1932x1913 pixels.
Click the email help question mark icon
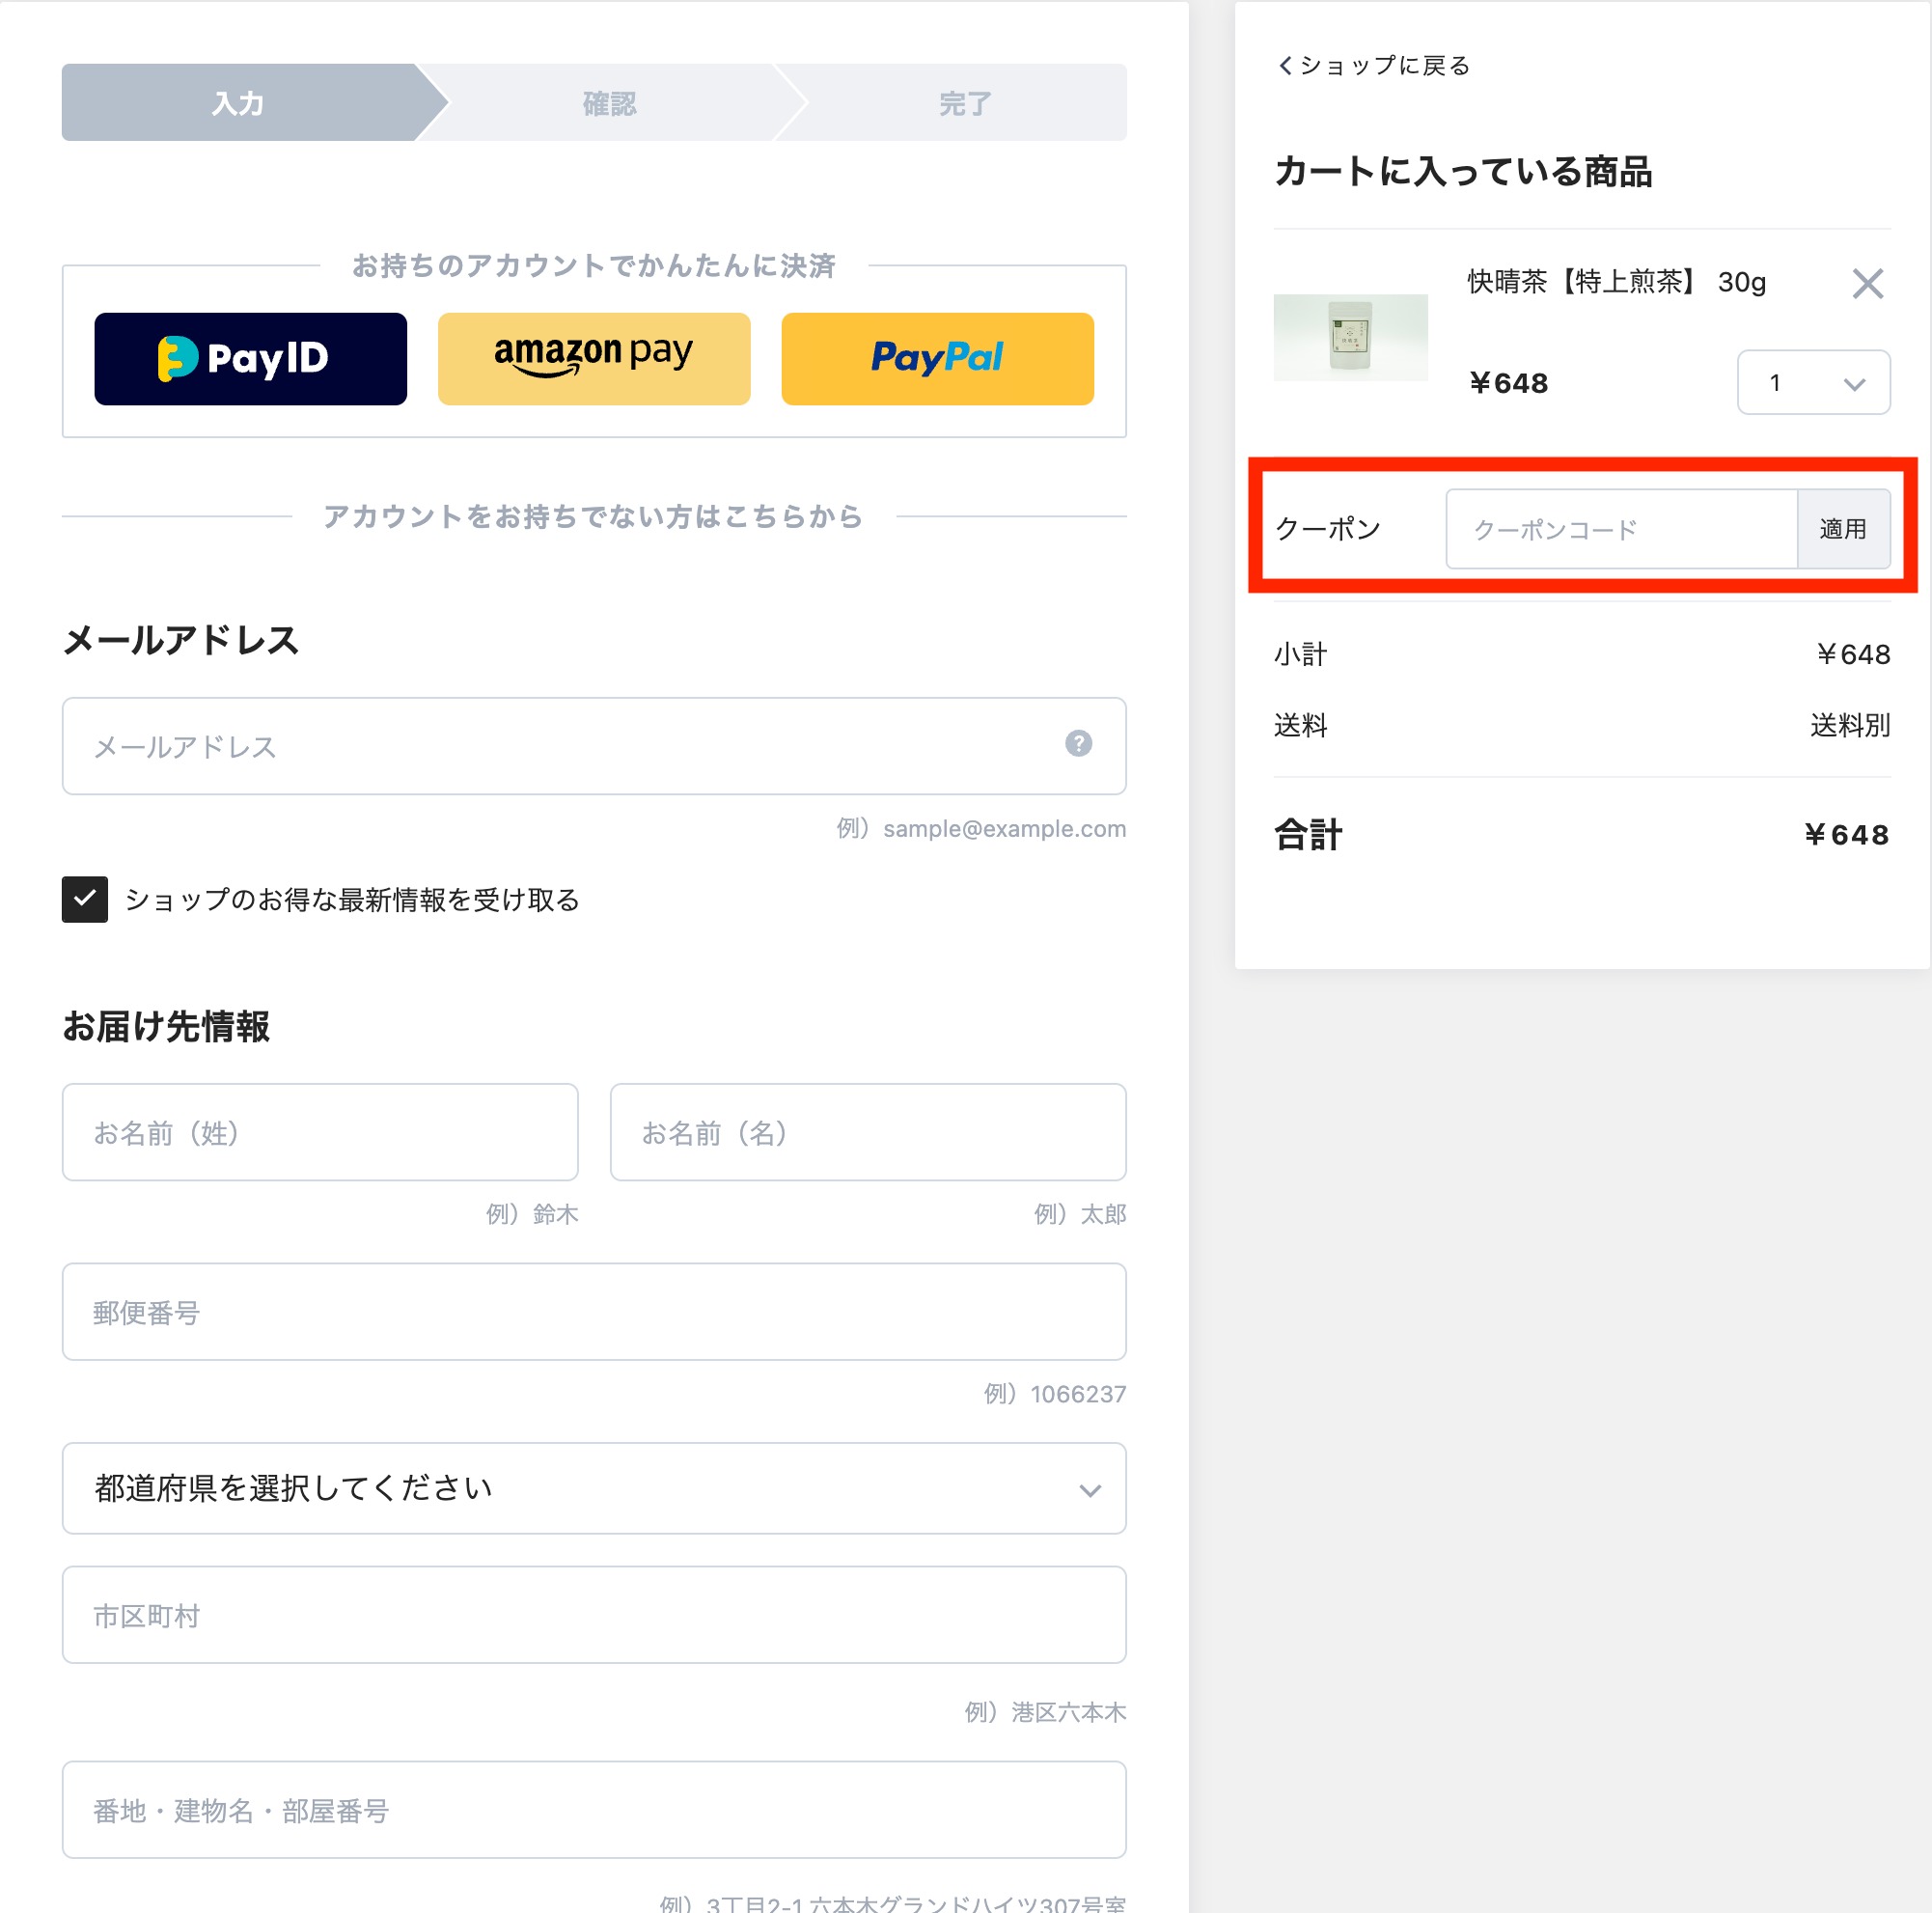click(x=1078, y=744)
